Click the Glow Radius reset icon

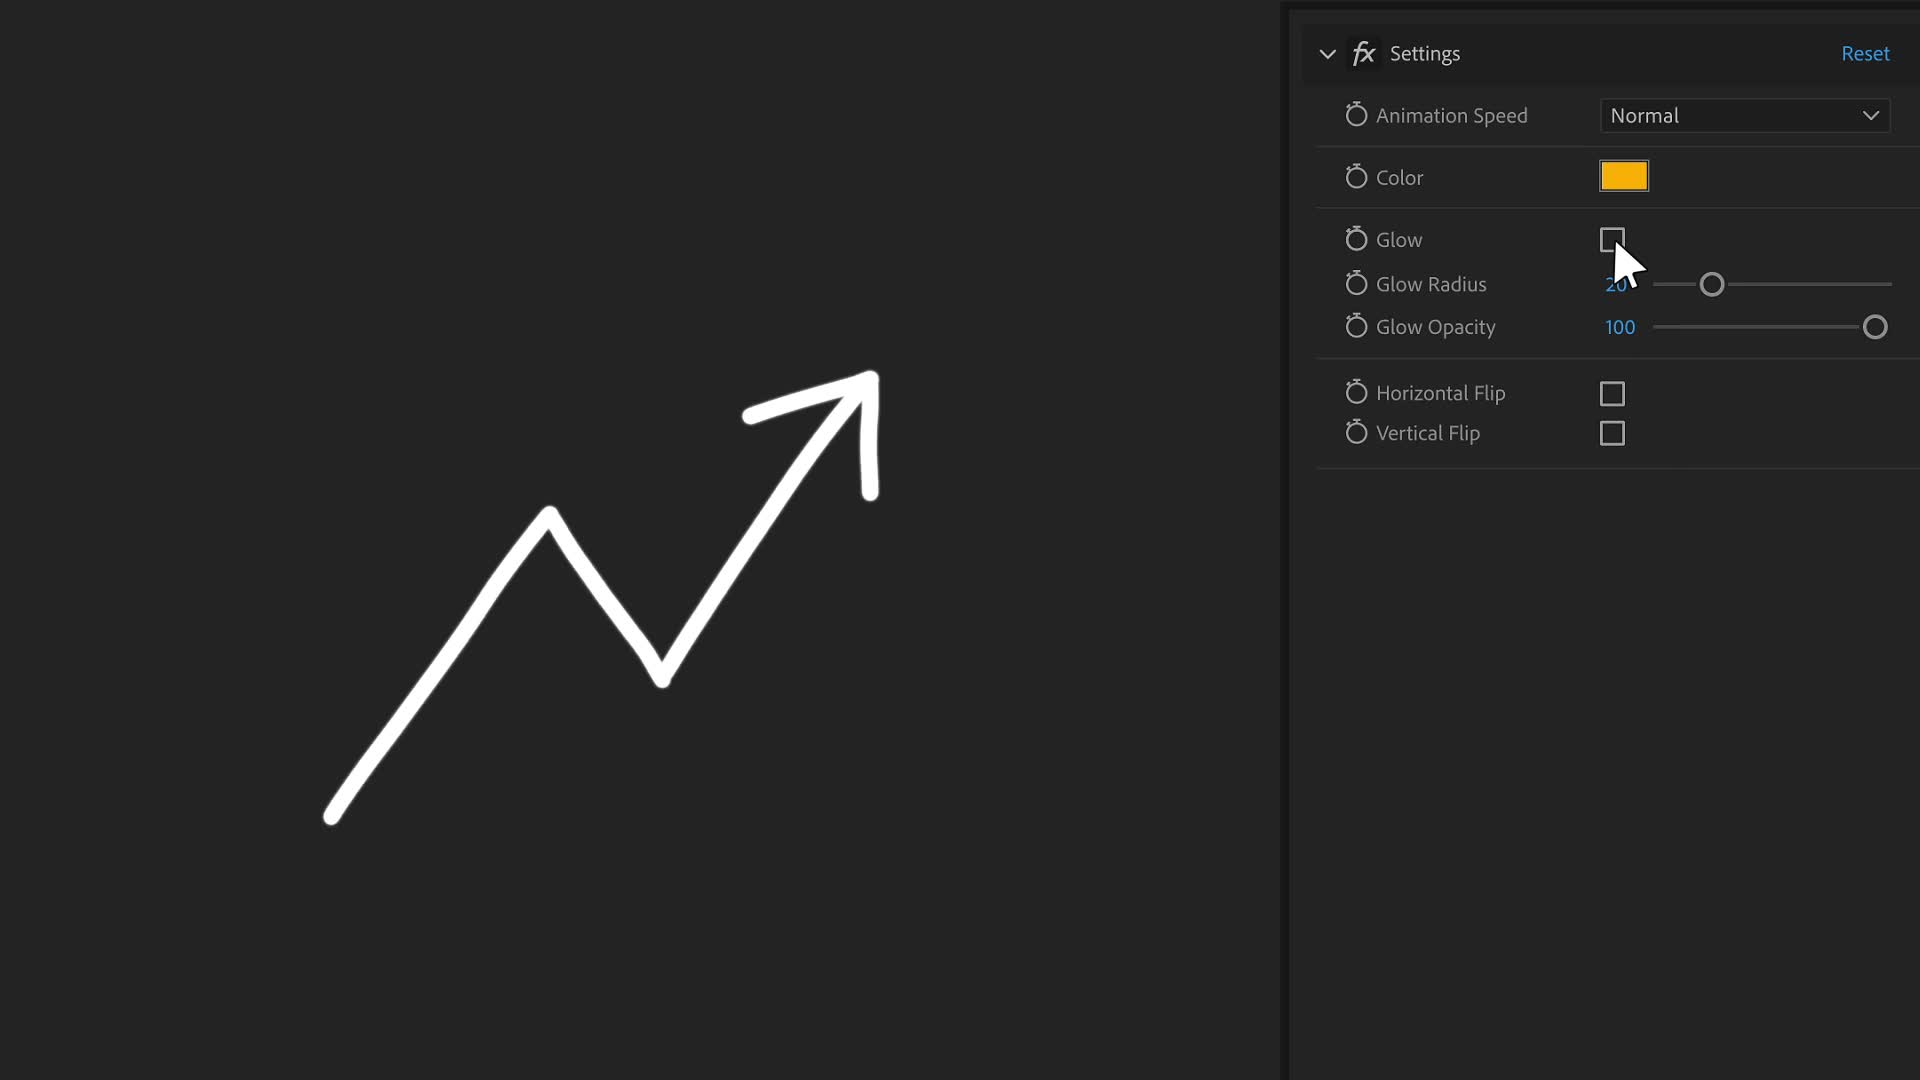coord(1356,284)
